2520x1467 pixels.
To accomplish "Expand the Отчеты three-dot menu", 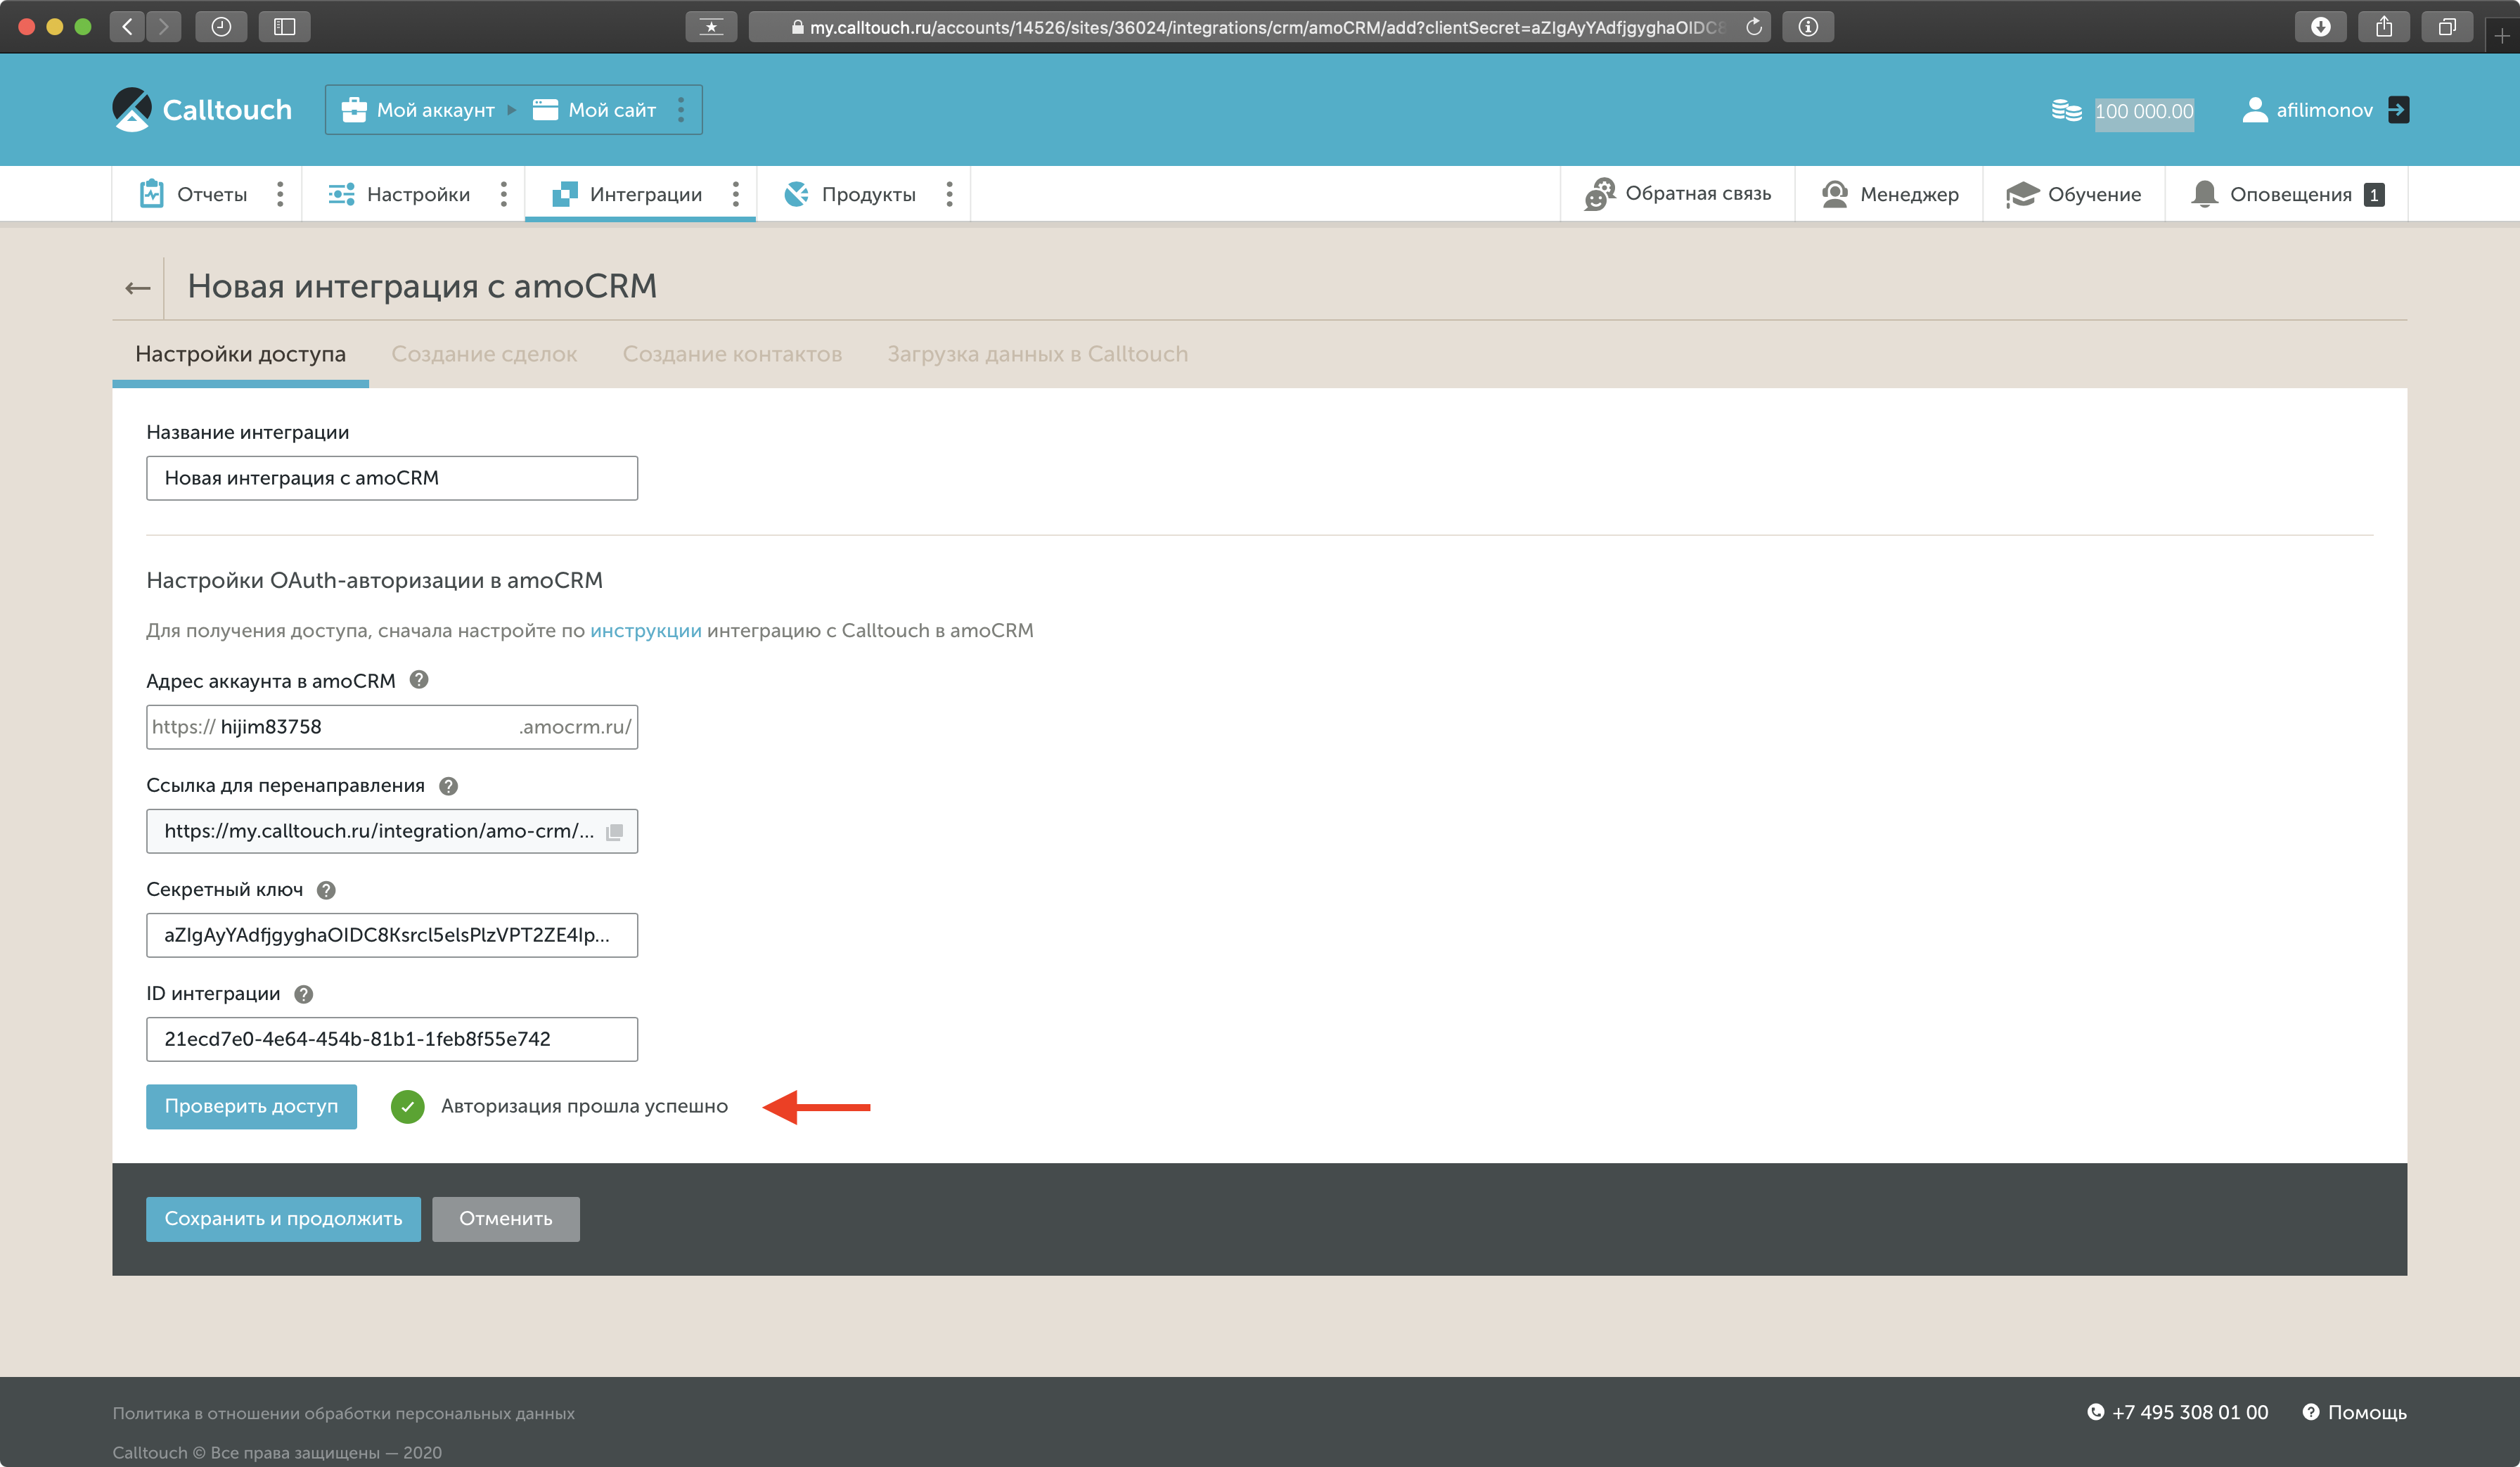I will point(280,194).
